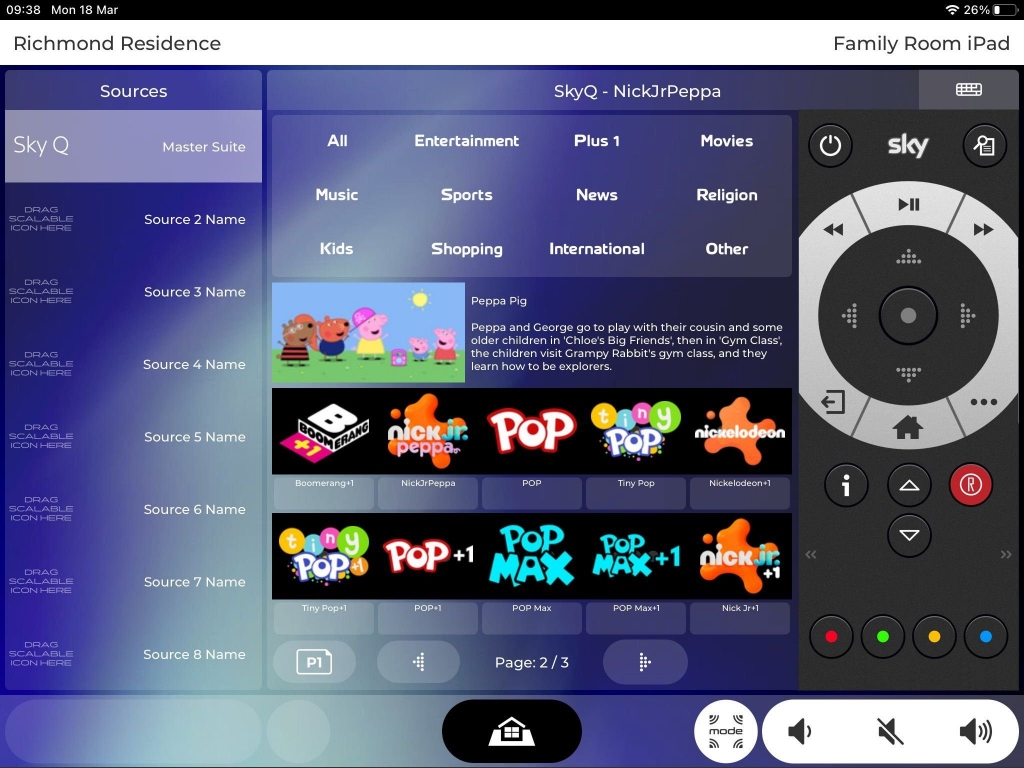1024x768 pixels.
Task: Open the search icon on the Sky remote
Action: tap(985, 145)
